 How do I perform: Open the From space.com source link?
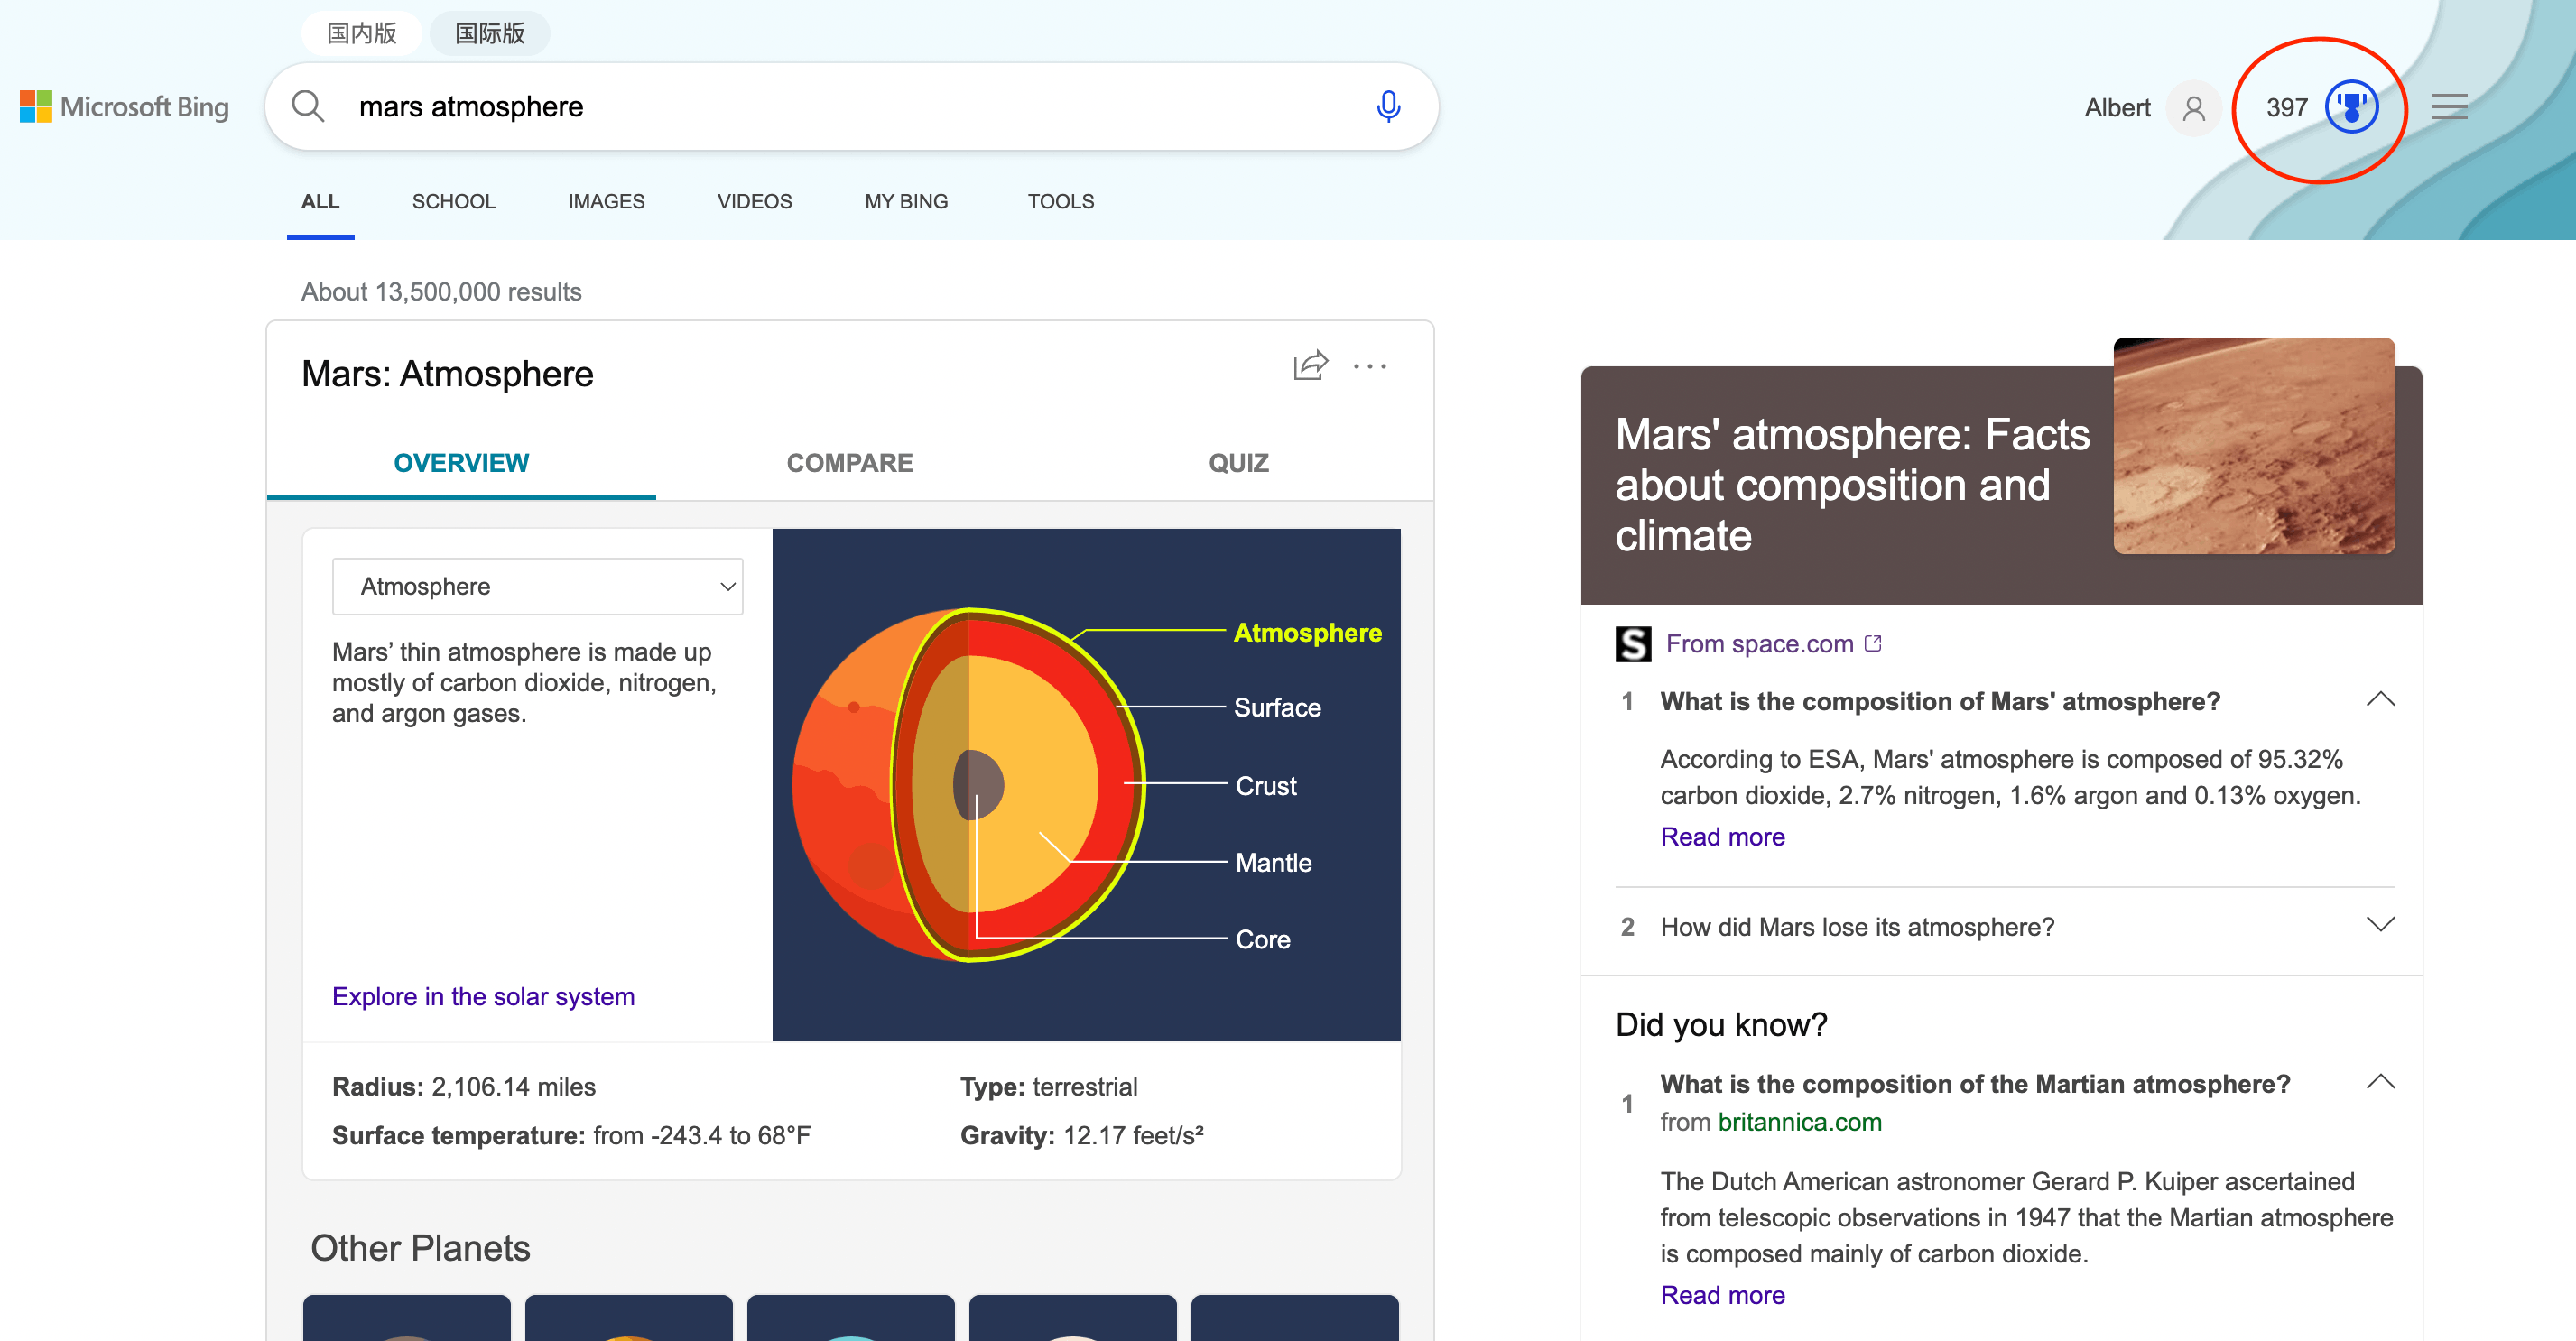click(1760, 644)
